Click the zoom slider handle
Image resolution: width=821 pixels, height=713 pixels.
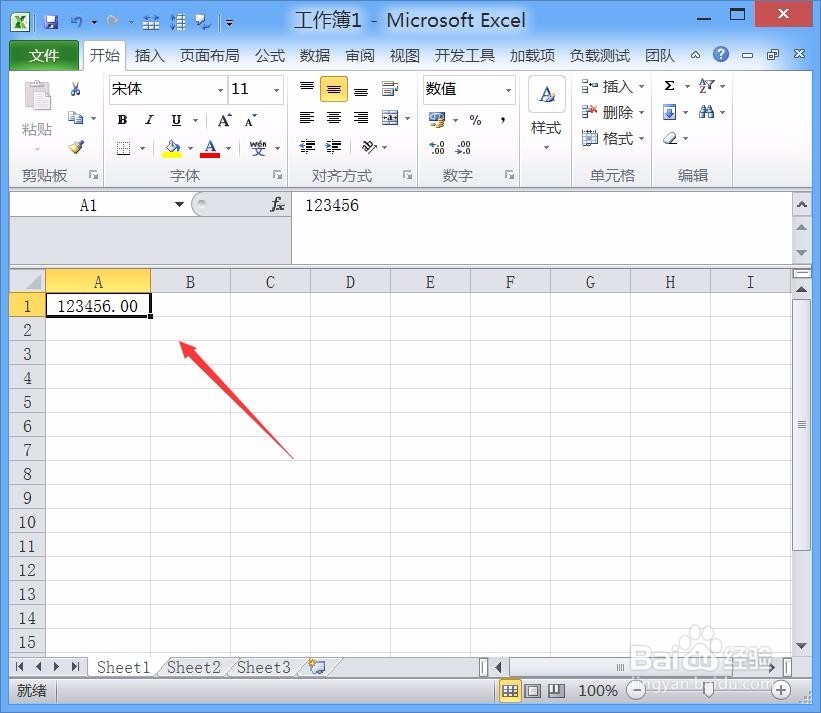[x=708, y=691]
